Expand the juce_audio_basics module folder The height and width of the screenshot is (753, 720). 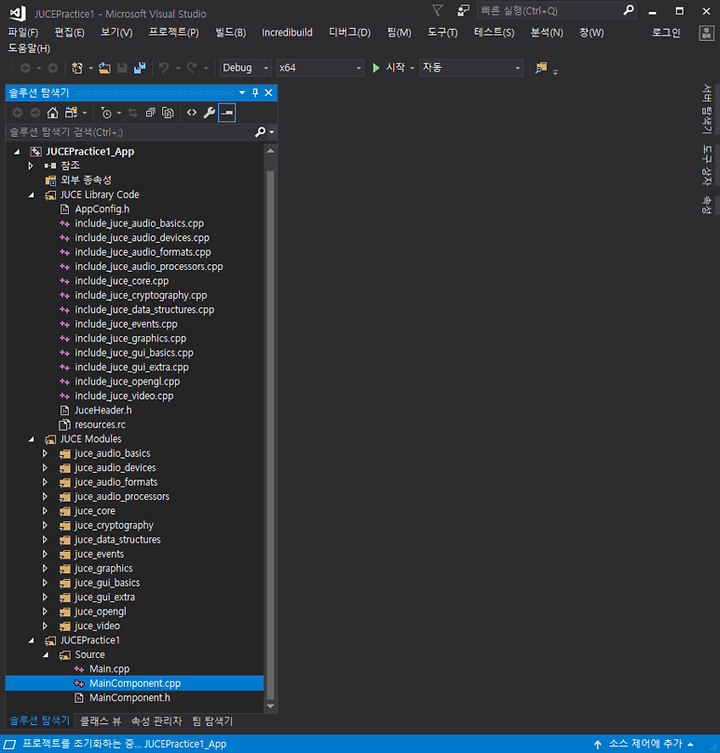pyautogui.click(x=45, y=453)
